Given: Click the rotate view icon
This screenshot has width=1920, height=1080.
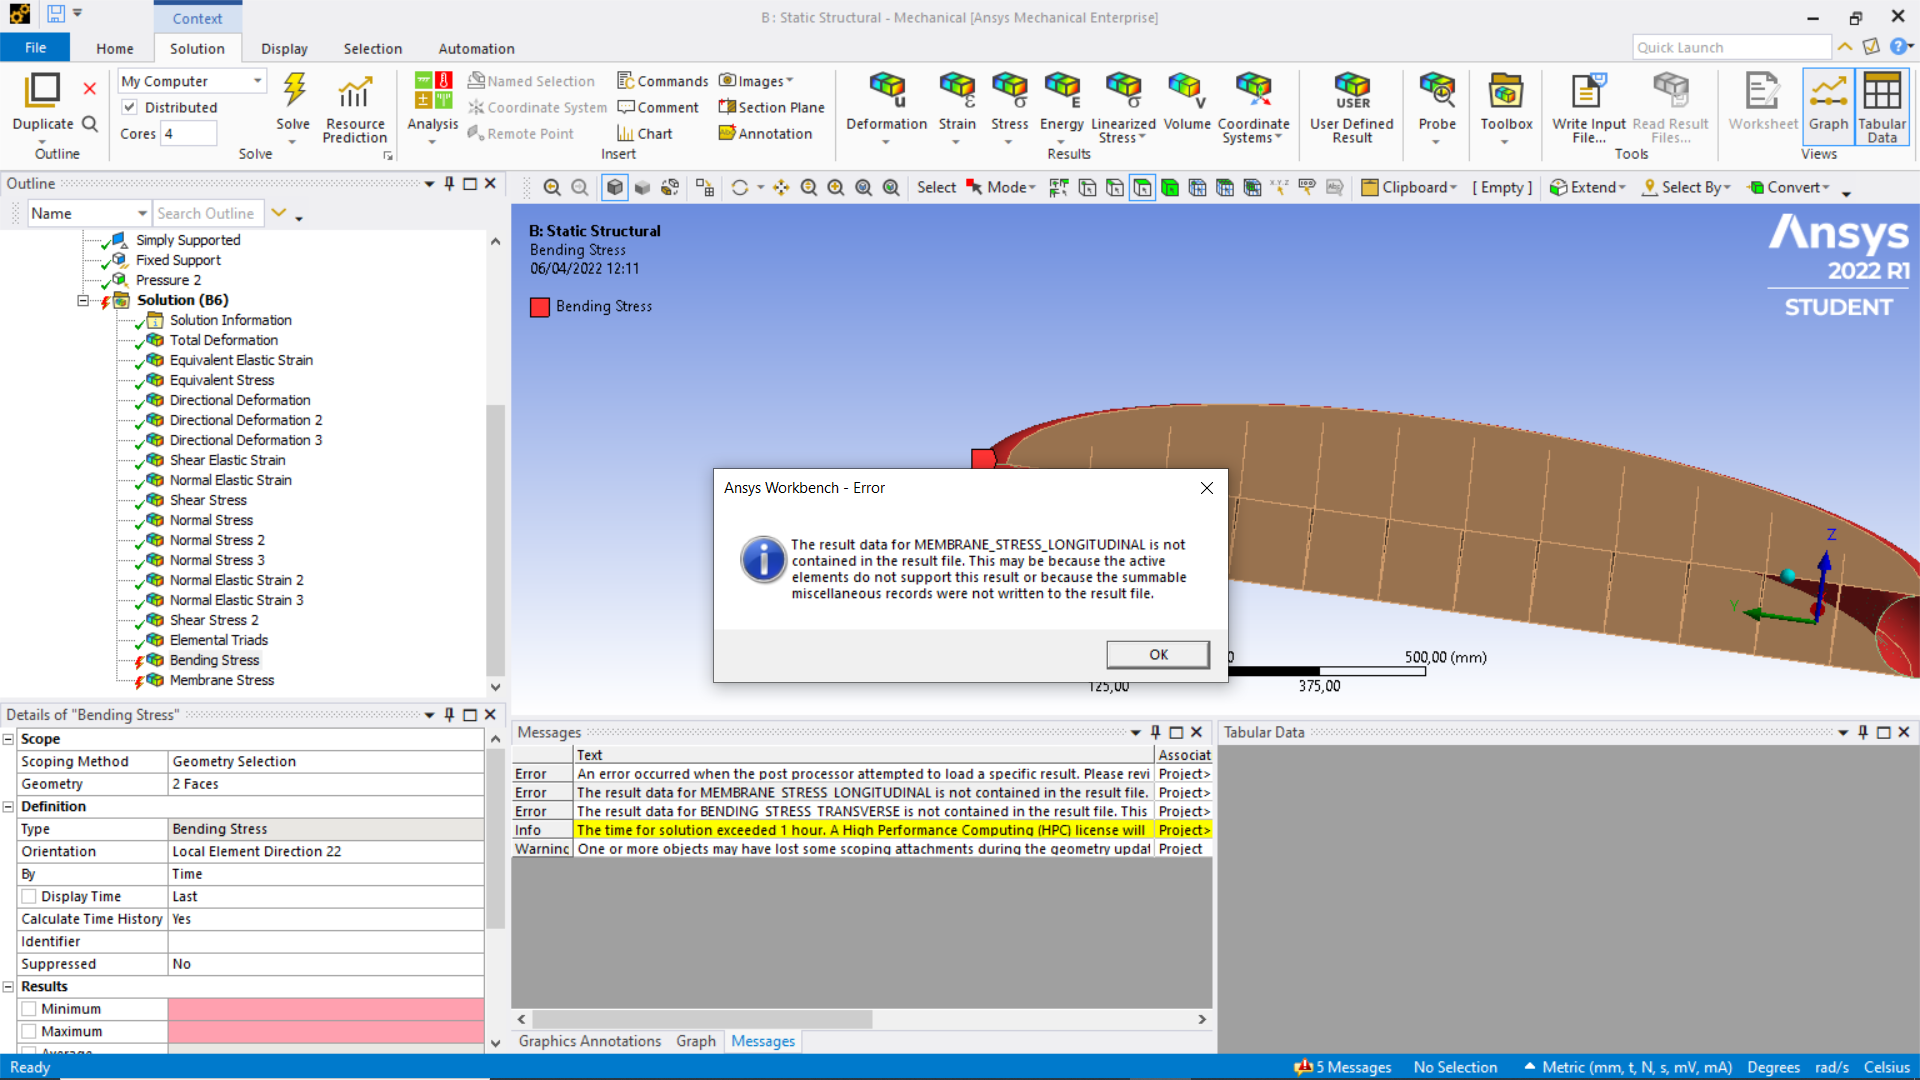Looking at the screenshot, I should click(739, 187).
